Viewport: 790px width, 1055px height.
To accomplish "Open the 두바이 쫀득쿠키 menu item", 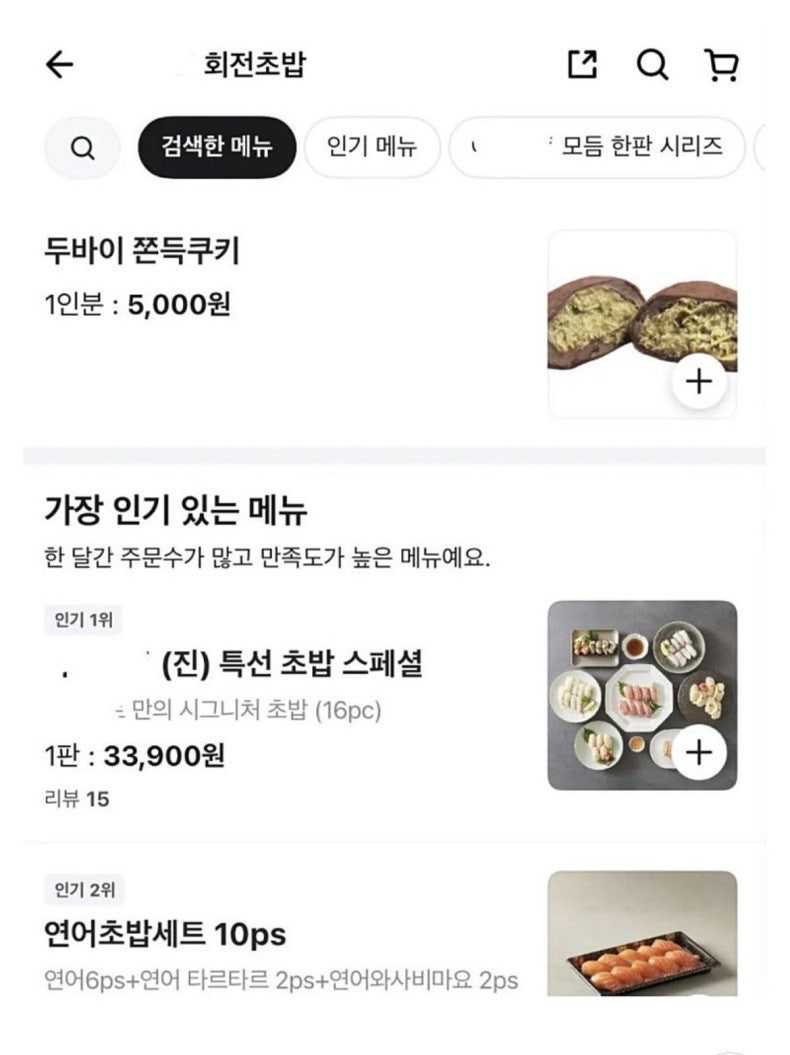I will [x=142, y=251].
